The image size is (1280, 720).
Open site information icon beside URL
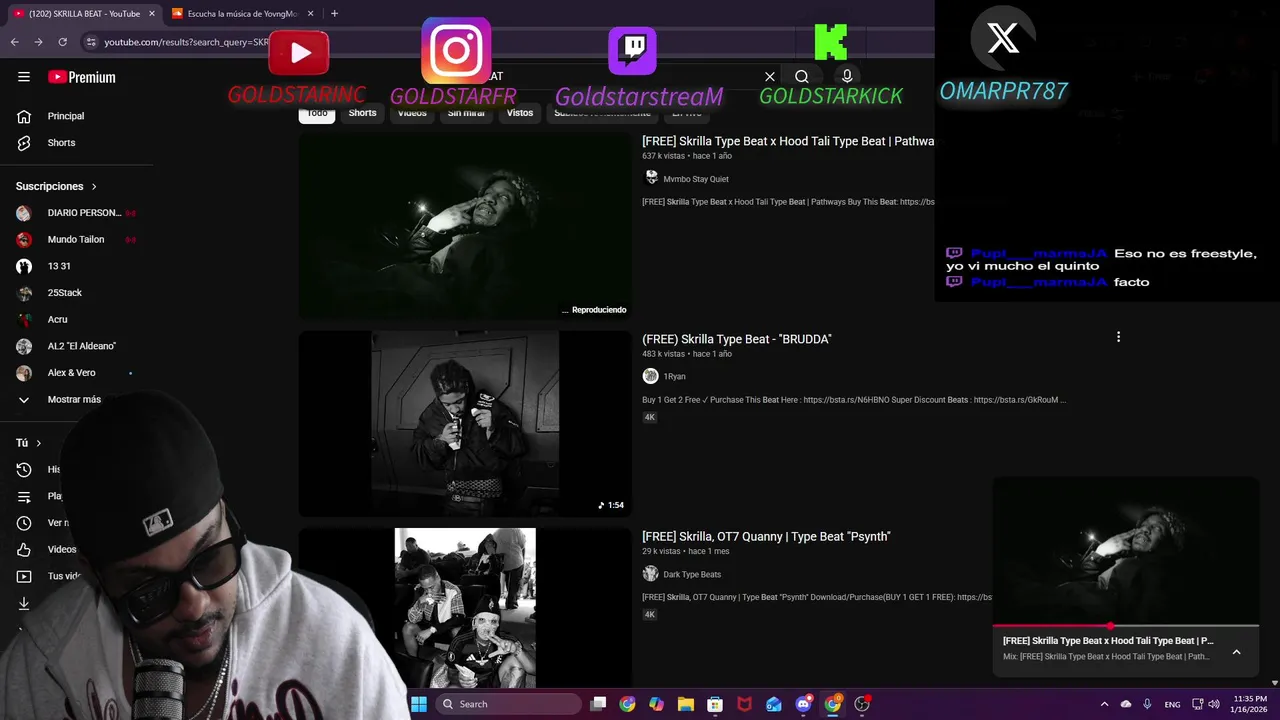[91, 42]
